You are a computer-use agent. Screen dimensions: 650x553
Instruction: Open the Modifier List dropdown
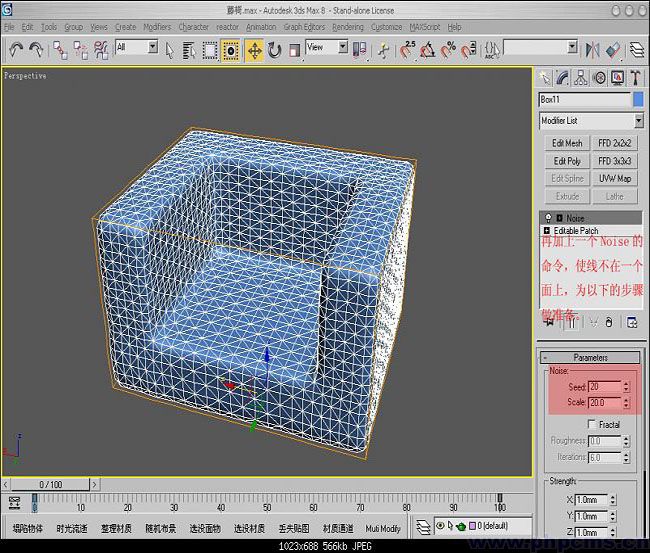639,121
